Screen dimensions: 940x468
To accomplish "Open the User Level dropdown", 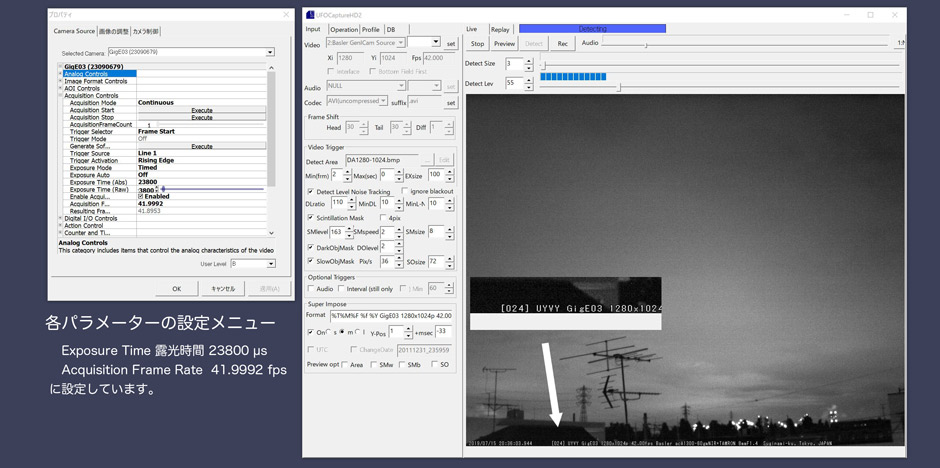I will click(x=270, y=264).
